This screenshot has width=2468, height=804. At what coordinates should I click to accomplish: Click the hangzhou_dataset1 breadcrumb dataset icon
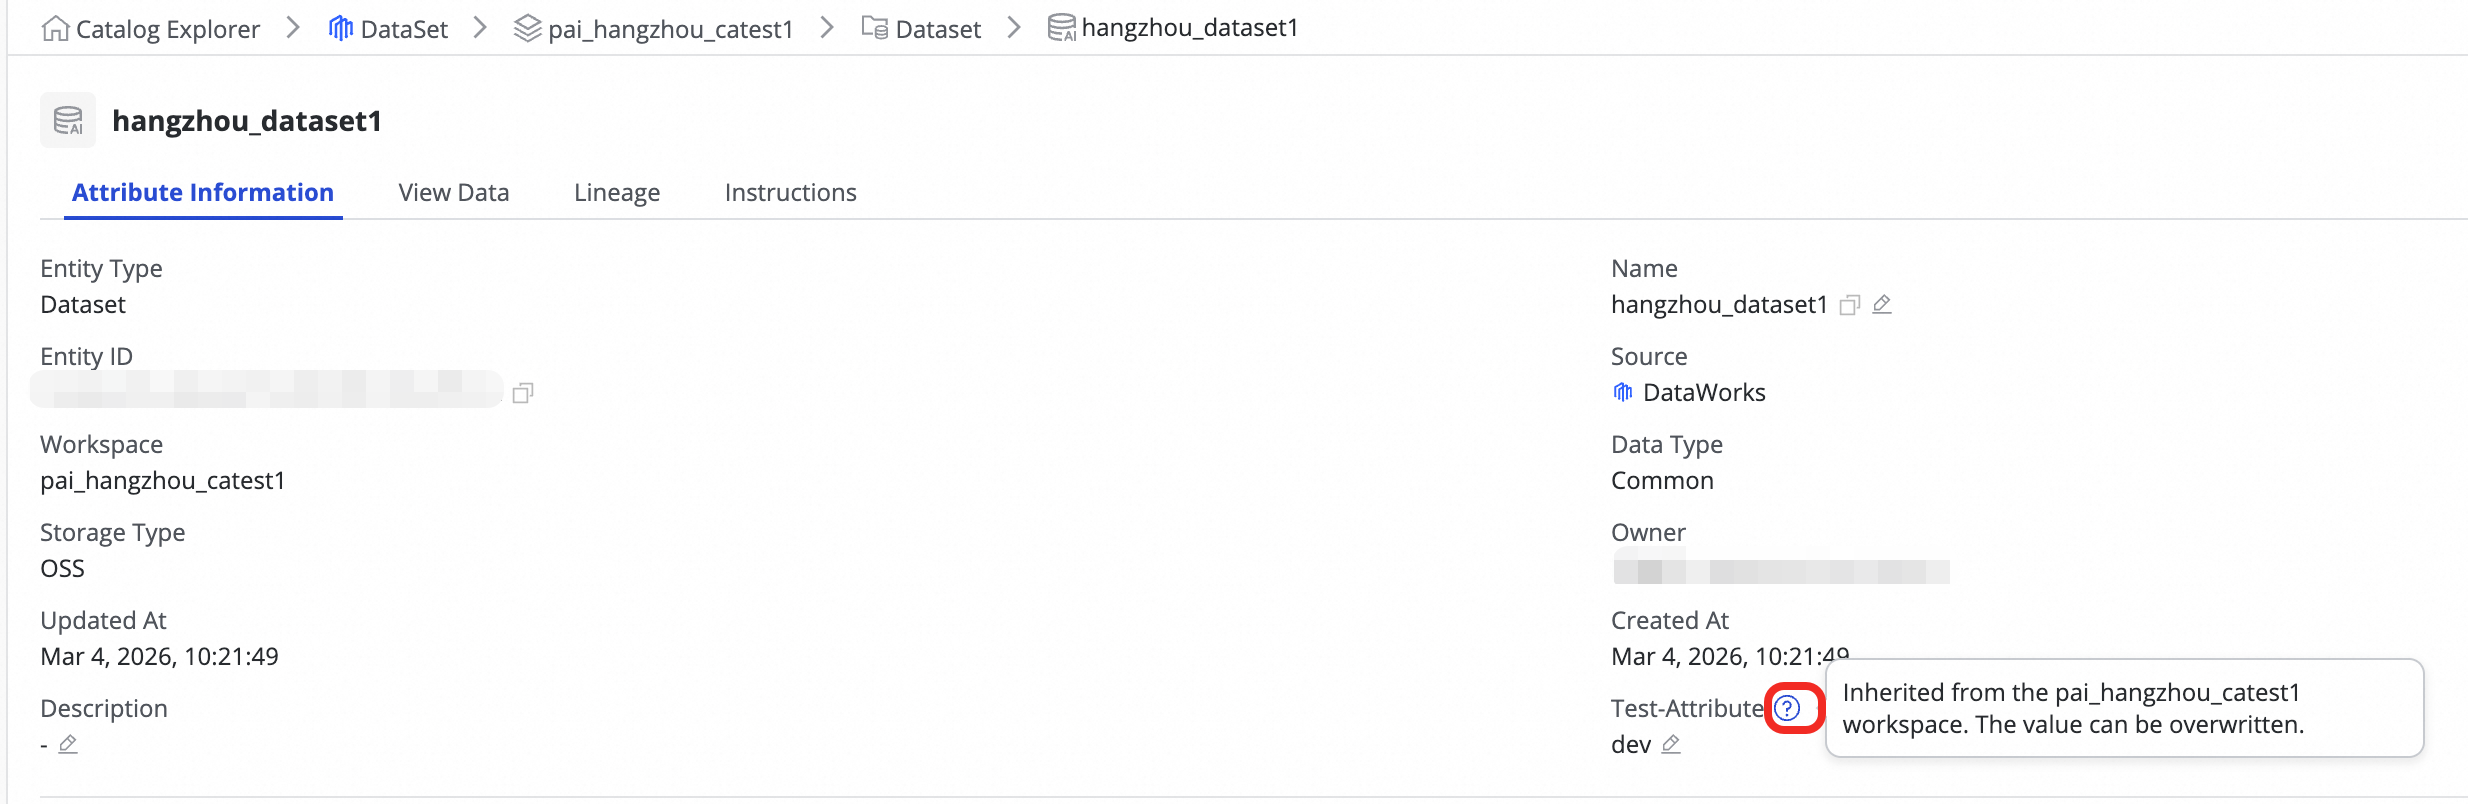pos(1061,28)
